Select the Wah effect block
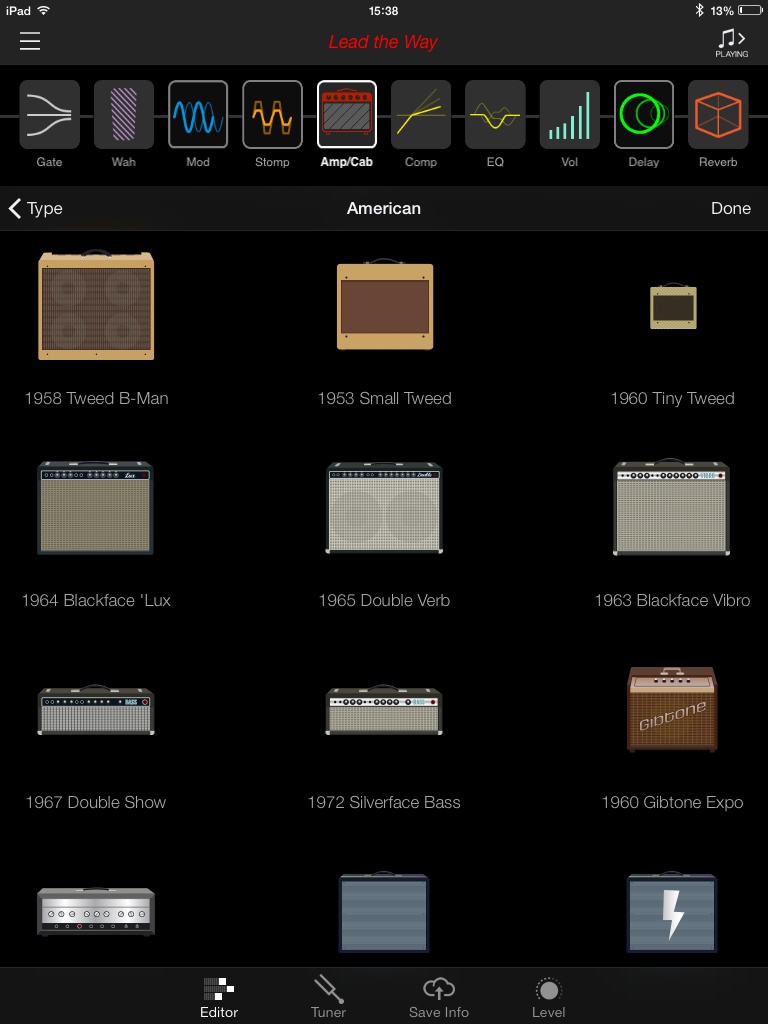 [124, 115]
